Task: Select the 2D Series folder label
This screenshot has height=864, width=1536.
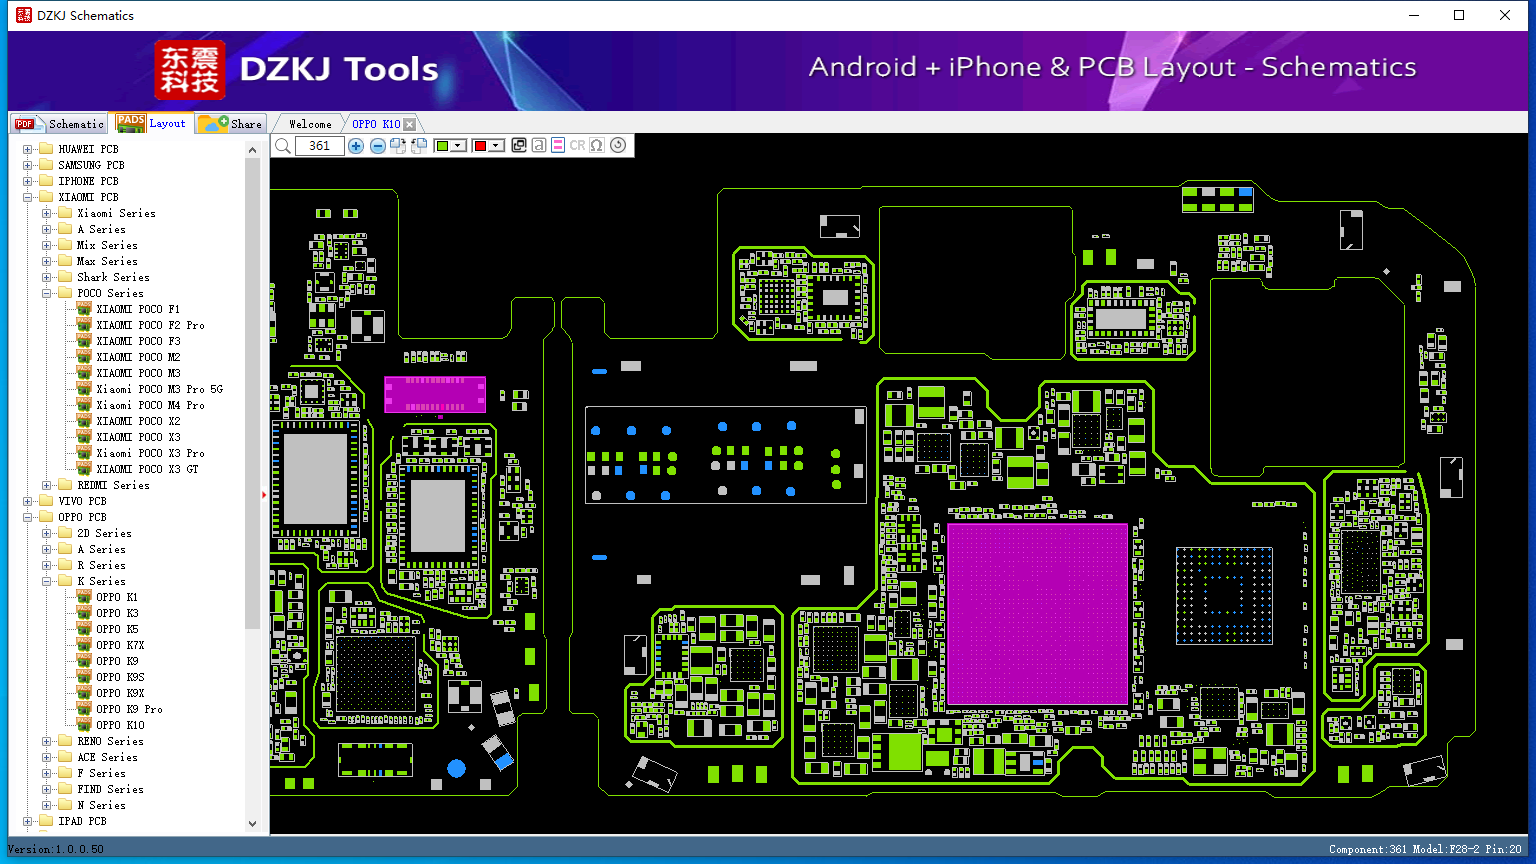Action: (x=104, y=533)
